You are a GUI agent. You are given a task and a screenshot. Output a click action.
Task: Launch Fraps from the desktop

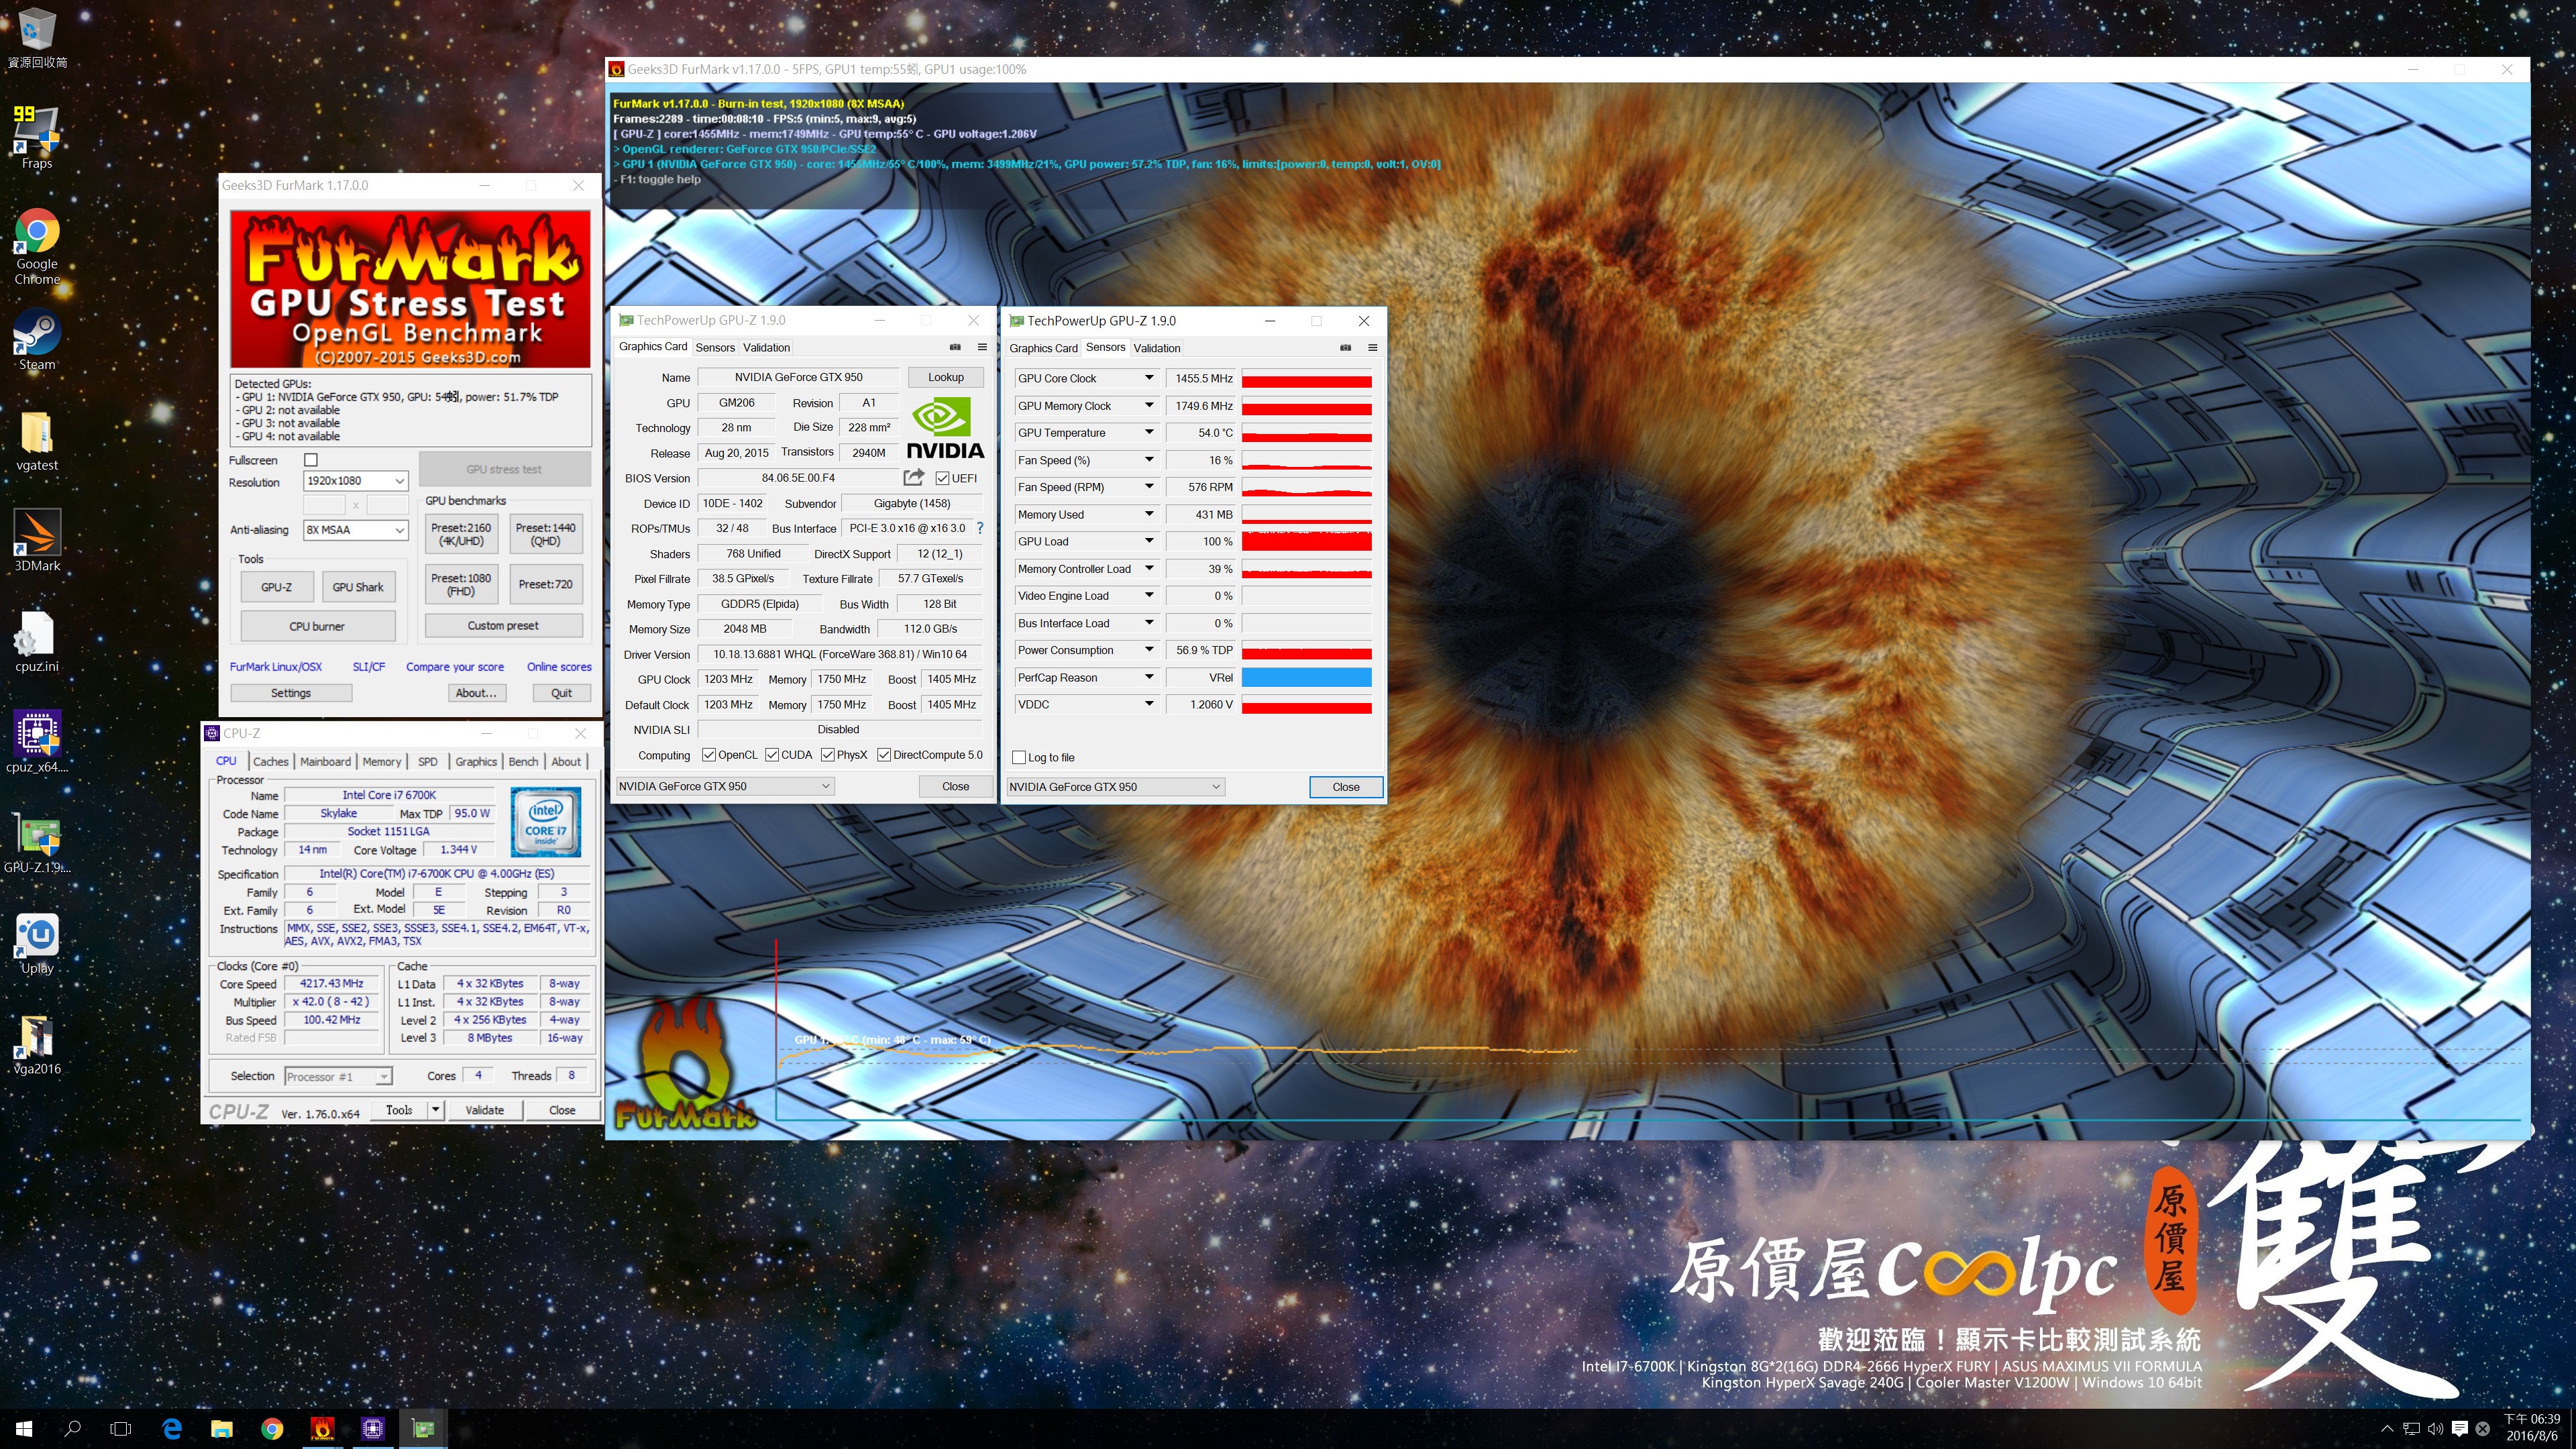point(37,138)
